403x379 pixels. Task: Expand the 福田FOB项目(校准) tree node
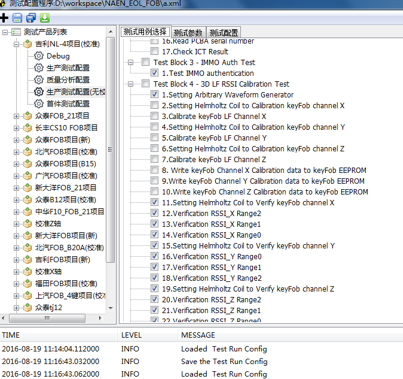point(16,284)
